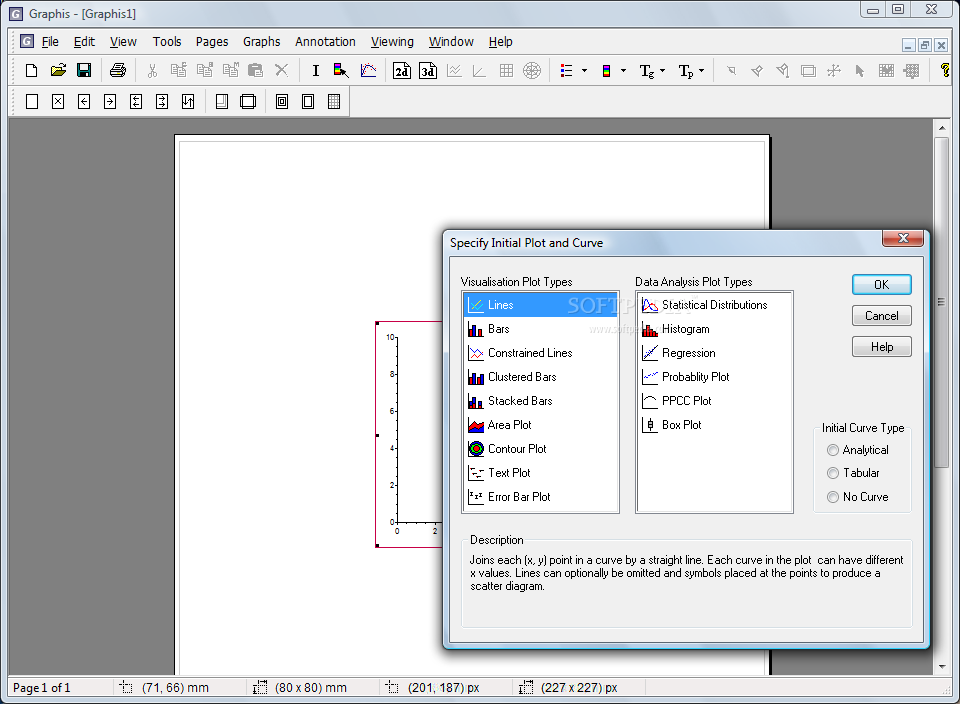Screen dimensions: 960x704
Task: Select Regression plot type
Action: 714,353
